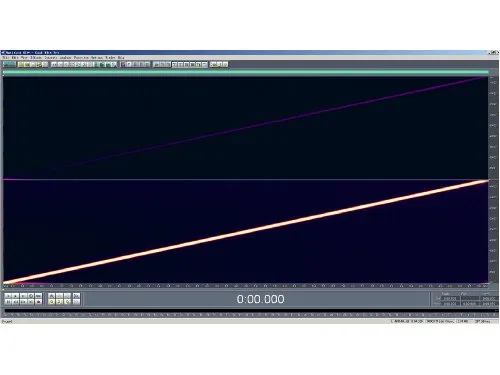This screenshot has height=375, width=500.
Task: Click the time ruler below the spectrogram
Action: point(246,286)
